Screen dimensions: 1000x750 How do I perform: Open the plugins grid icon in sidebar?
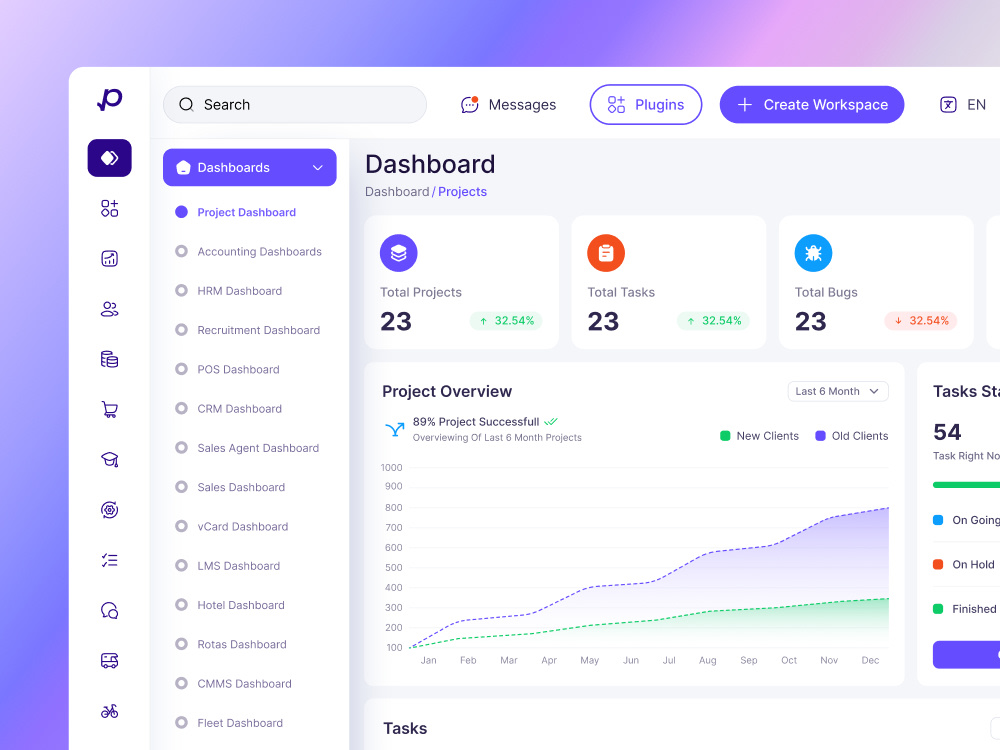pos(110,209)
